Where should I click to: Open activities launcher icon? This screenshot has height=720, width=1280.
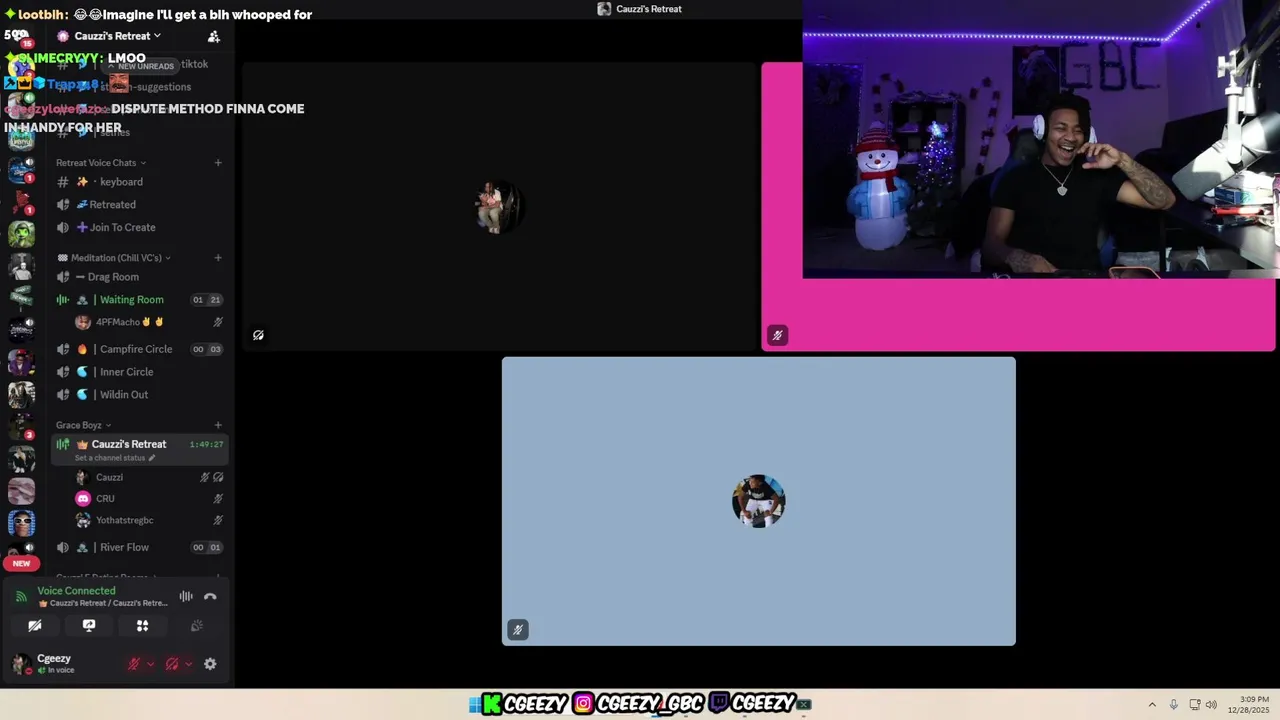142,626
